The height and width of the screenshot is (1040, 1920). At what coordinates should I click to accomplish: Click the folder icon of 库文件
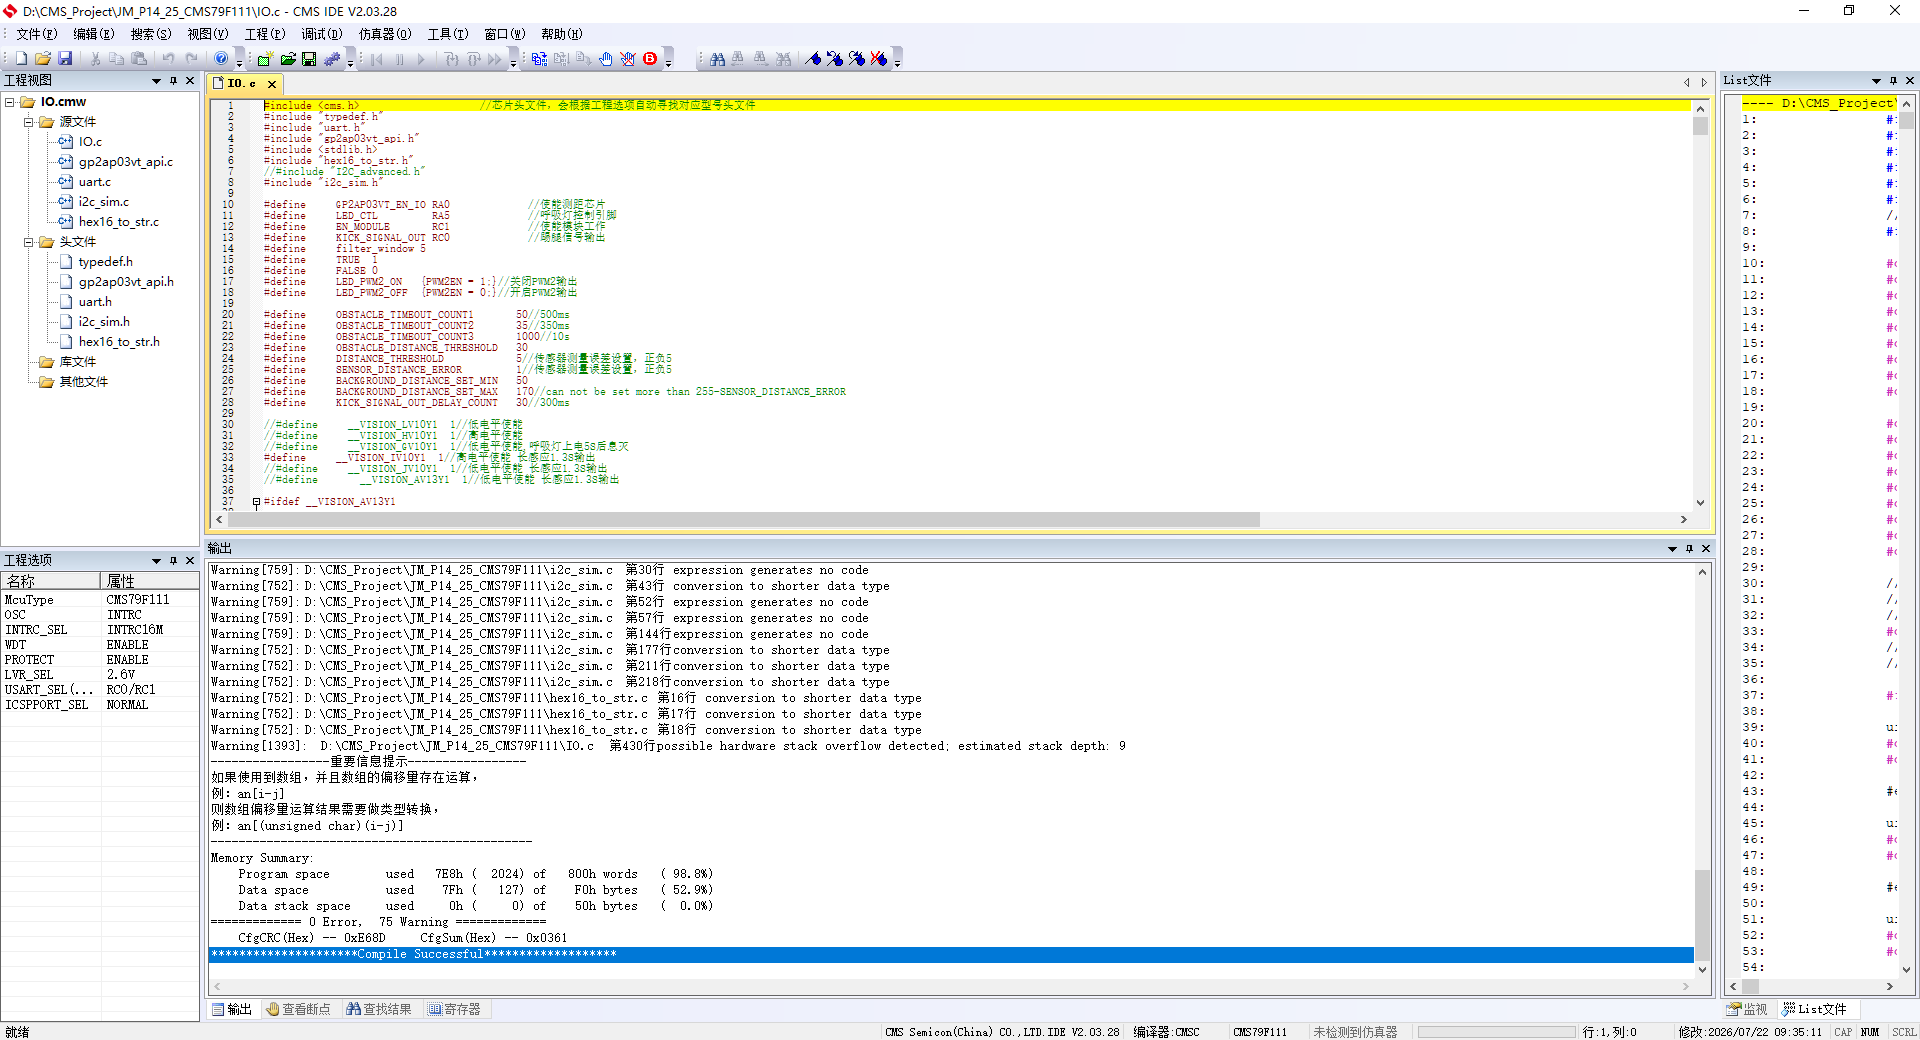[x=46, y=362]
